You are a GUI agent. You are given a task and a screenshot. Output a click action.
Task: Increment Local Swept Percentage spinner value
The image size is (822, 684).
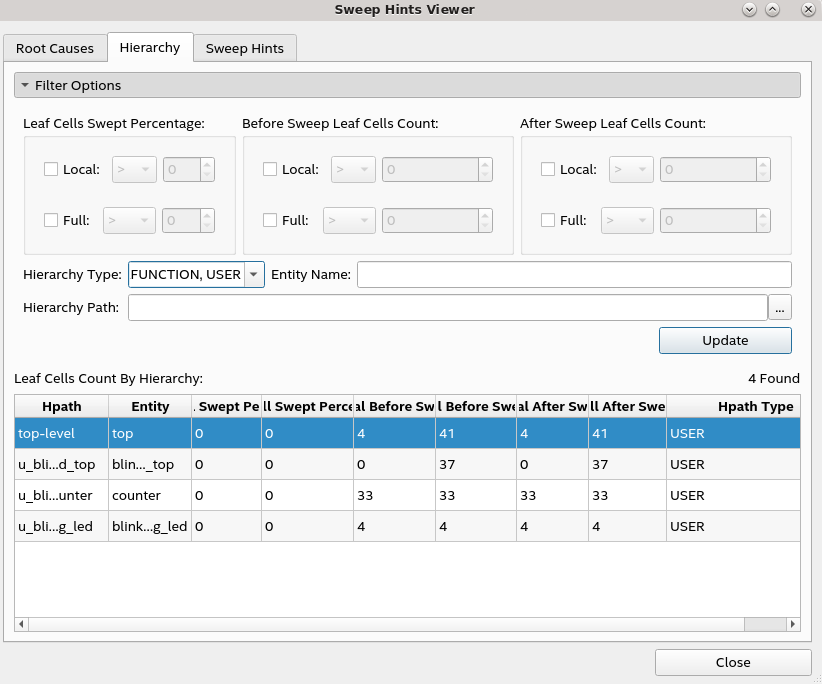207,165
